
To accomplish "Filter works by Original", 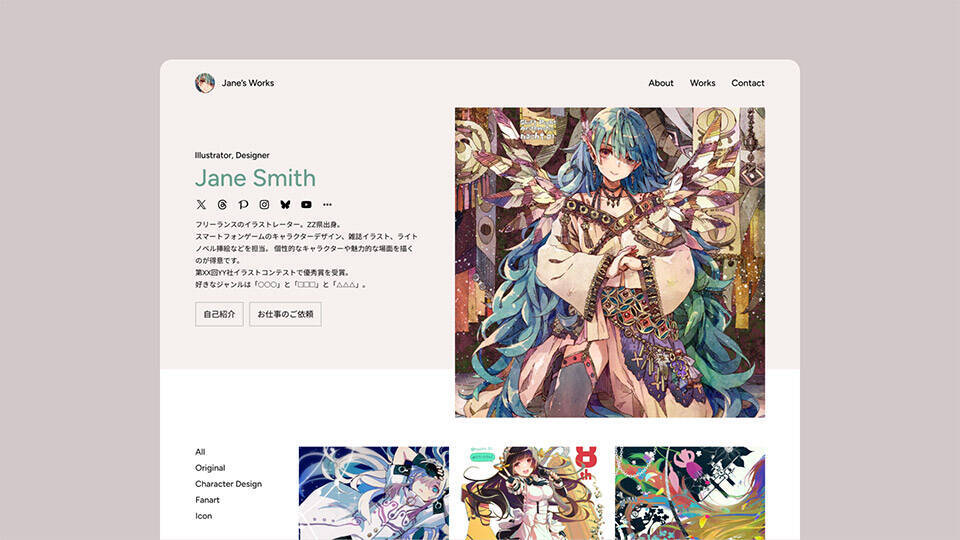I will point(210,468).
